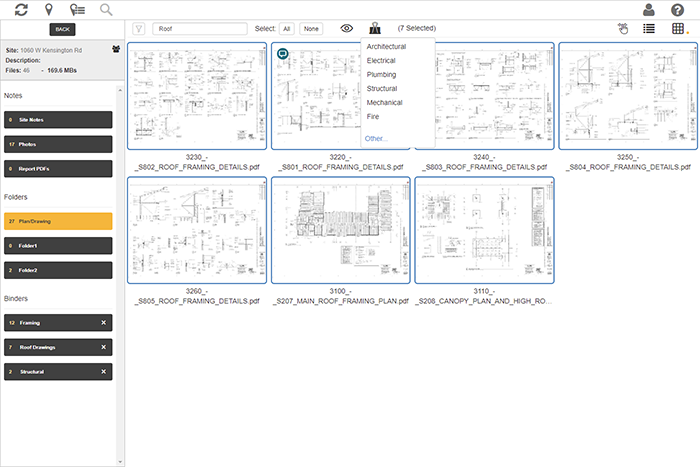This screenshot has height=467, width=700.
Task: Toggle the binder category dropdown icon
Action: coord(375,29)
